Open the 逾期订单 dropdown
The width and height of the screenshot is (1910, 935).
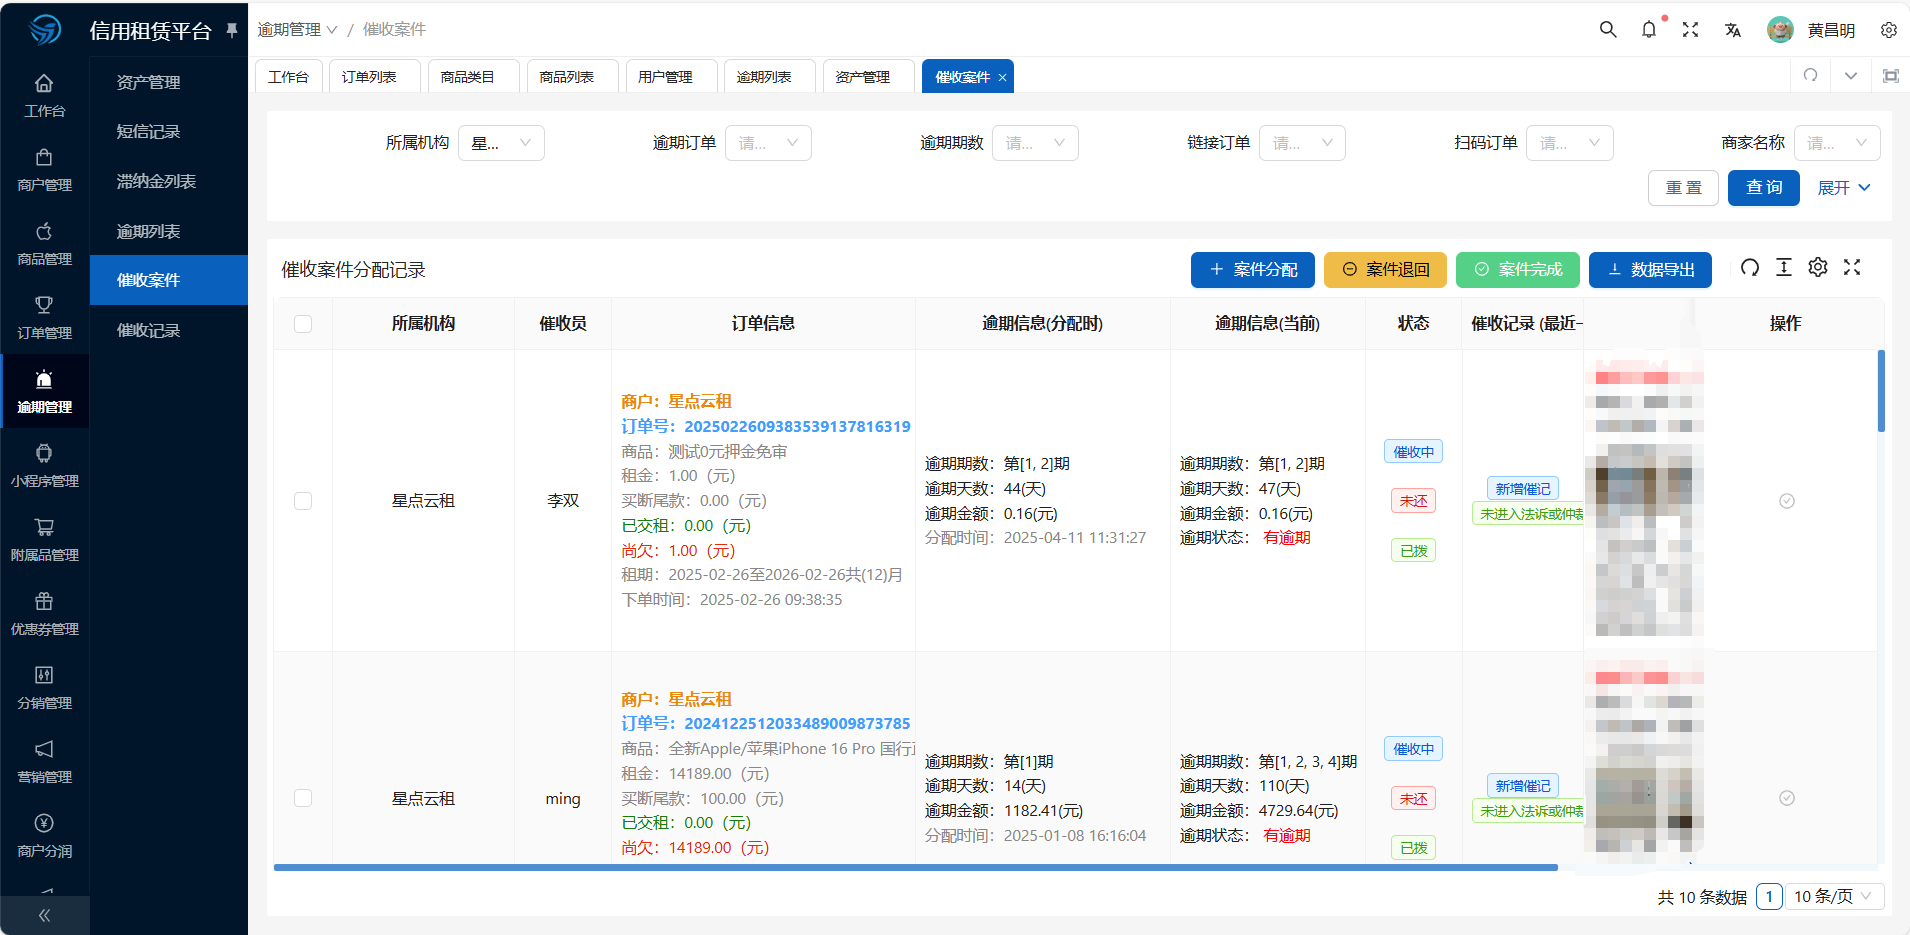click(x=768, y=143)
